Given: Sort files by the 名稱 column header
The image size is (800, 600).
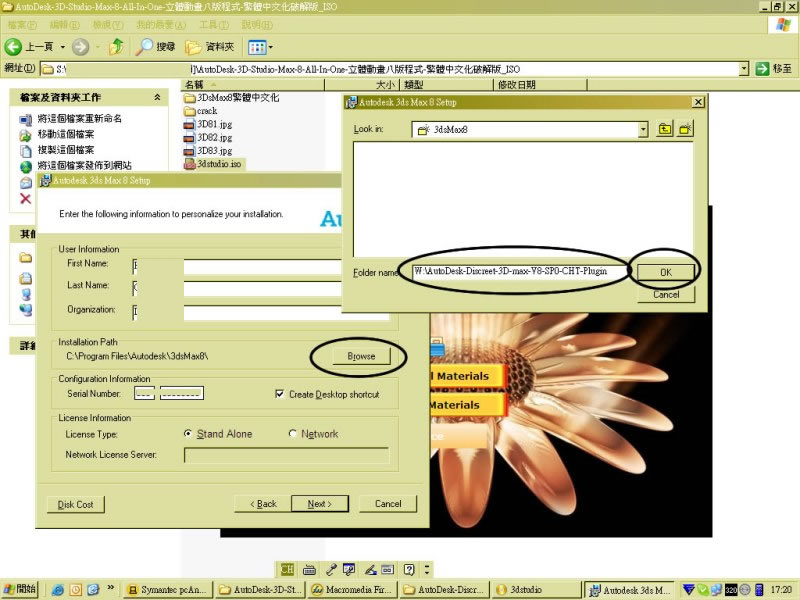Looking at the screenshot, I should [x=253, y=85].
